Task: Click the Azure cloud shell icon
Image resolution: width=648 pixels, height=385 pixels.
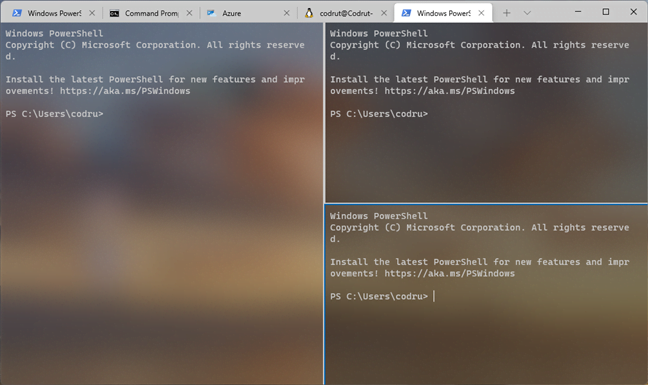Action: [x=212, y=13]
